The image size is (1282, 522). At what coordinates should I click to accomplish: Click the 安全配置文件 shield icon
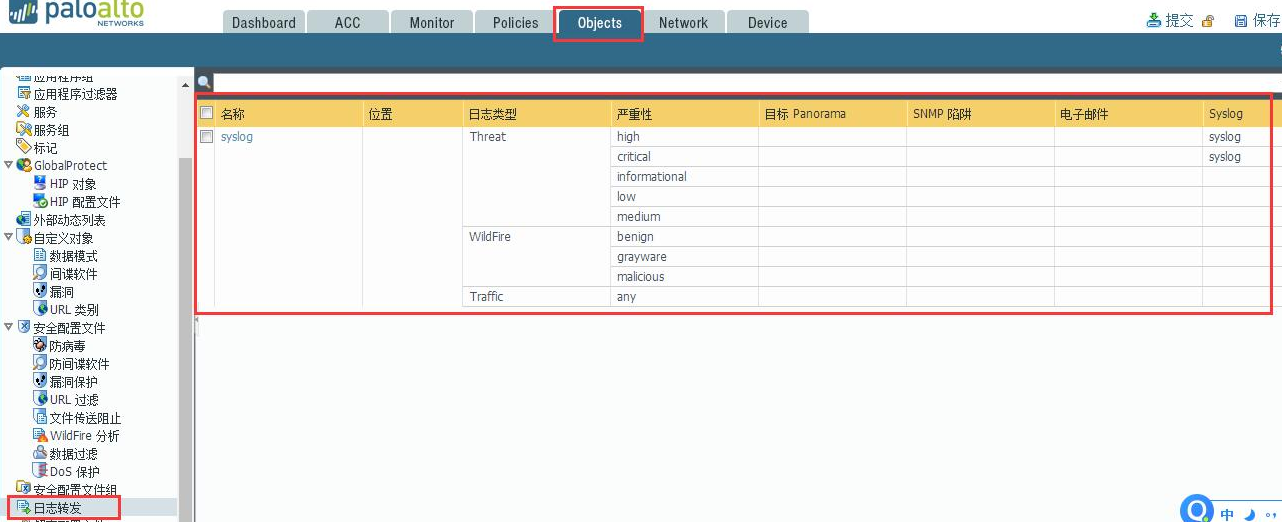pyautogui.click(x=24, y=327)
